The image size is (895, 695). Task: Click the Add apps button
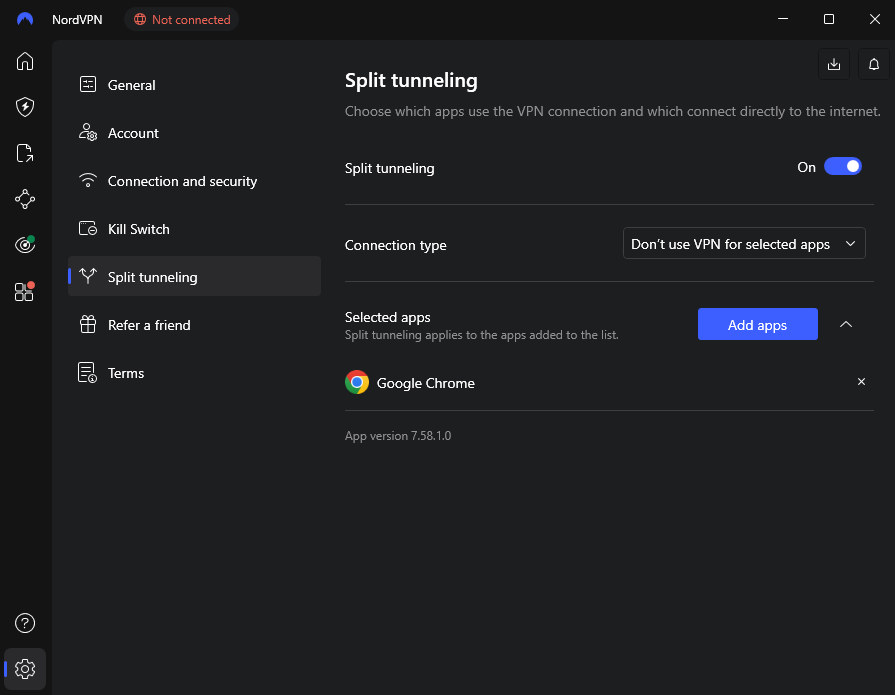[757, 324]
